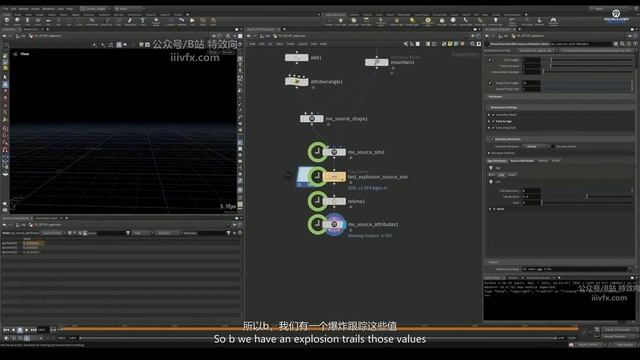Adjust the Trail Length slider
Screen dimensions: 640x360
(x=587, y=60)
